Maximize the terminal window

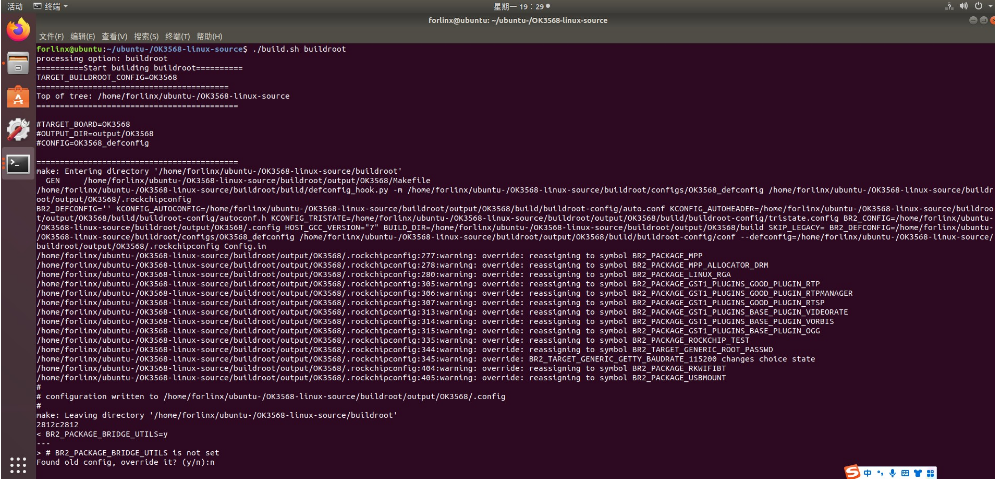click(x=982, y=20)
